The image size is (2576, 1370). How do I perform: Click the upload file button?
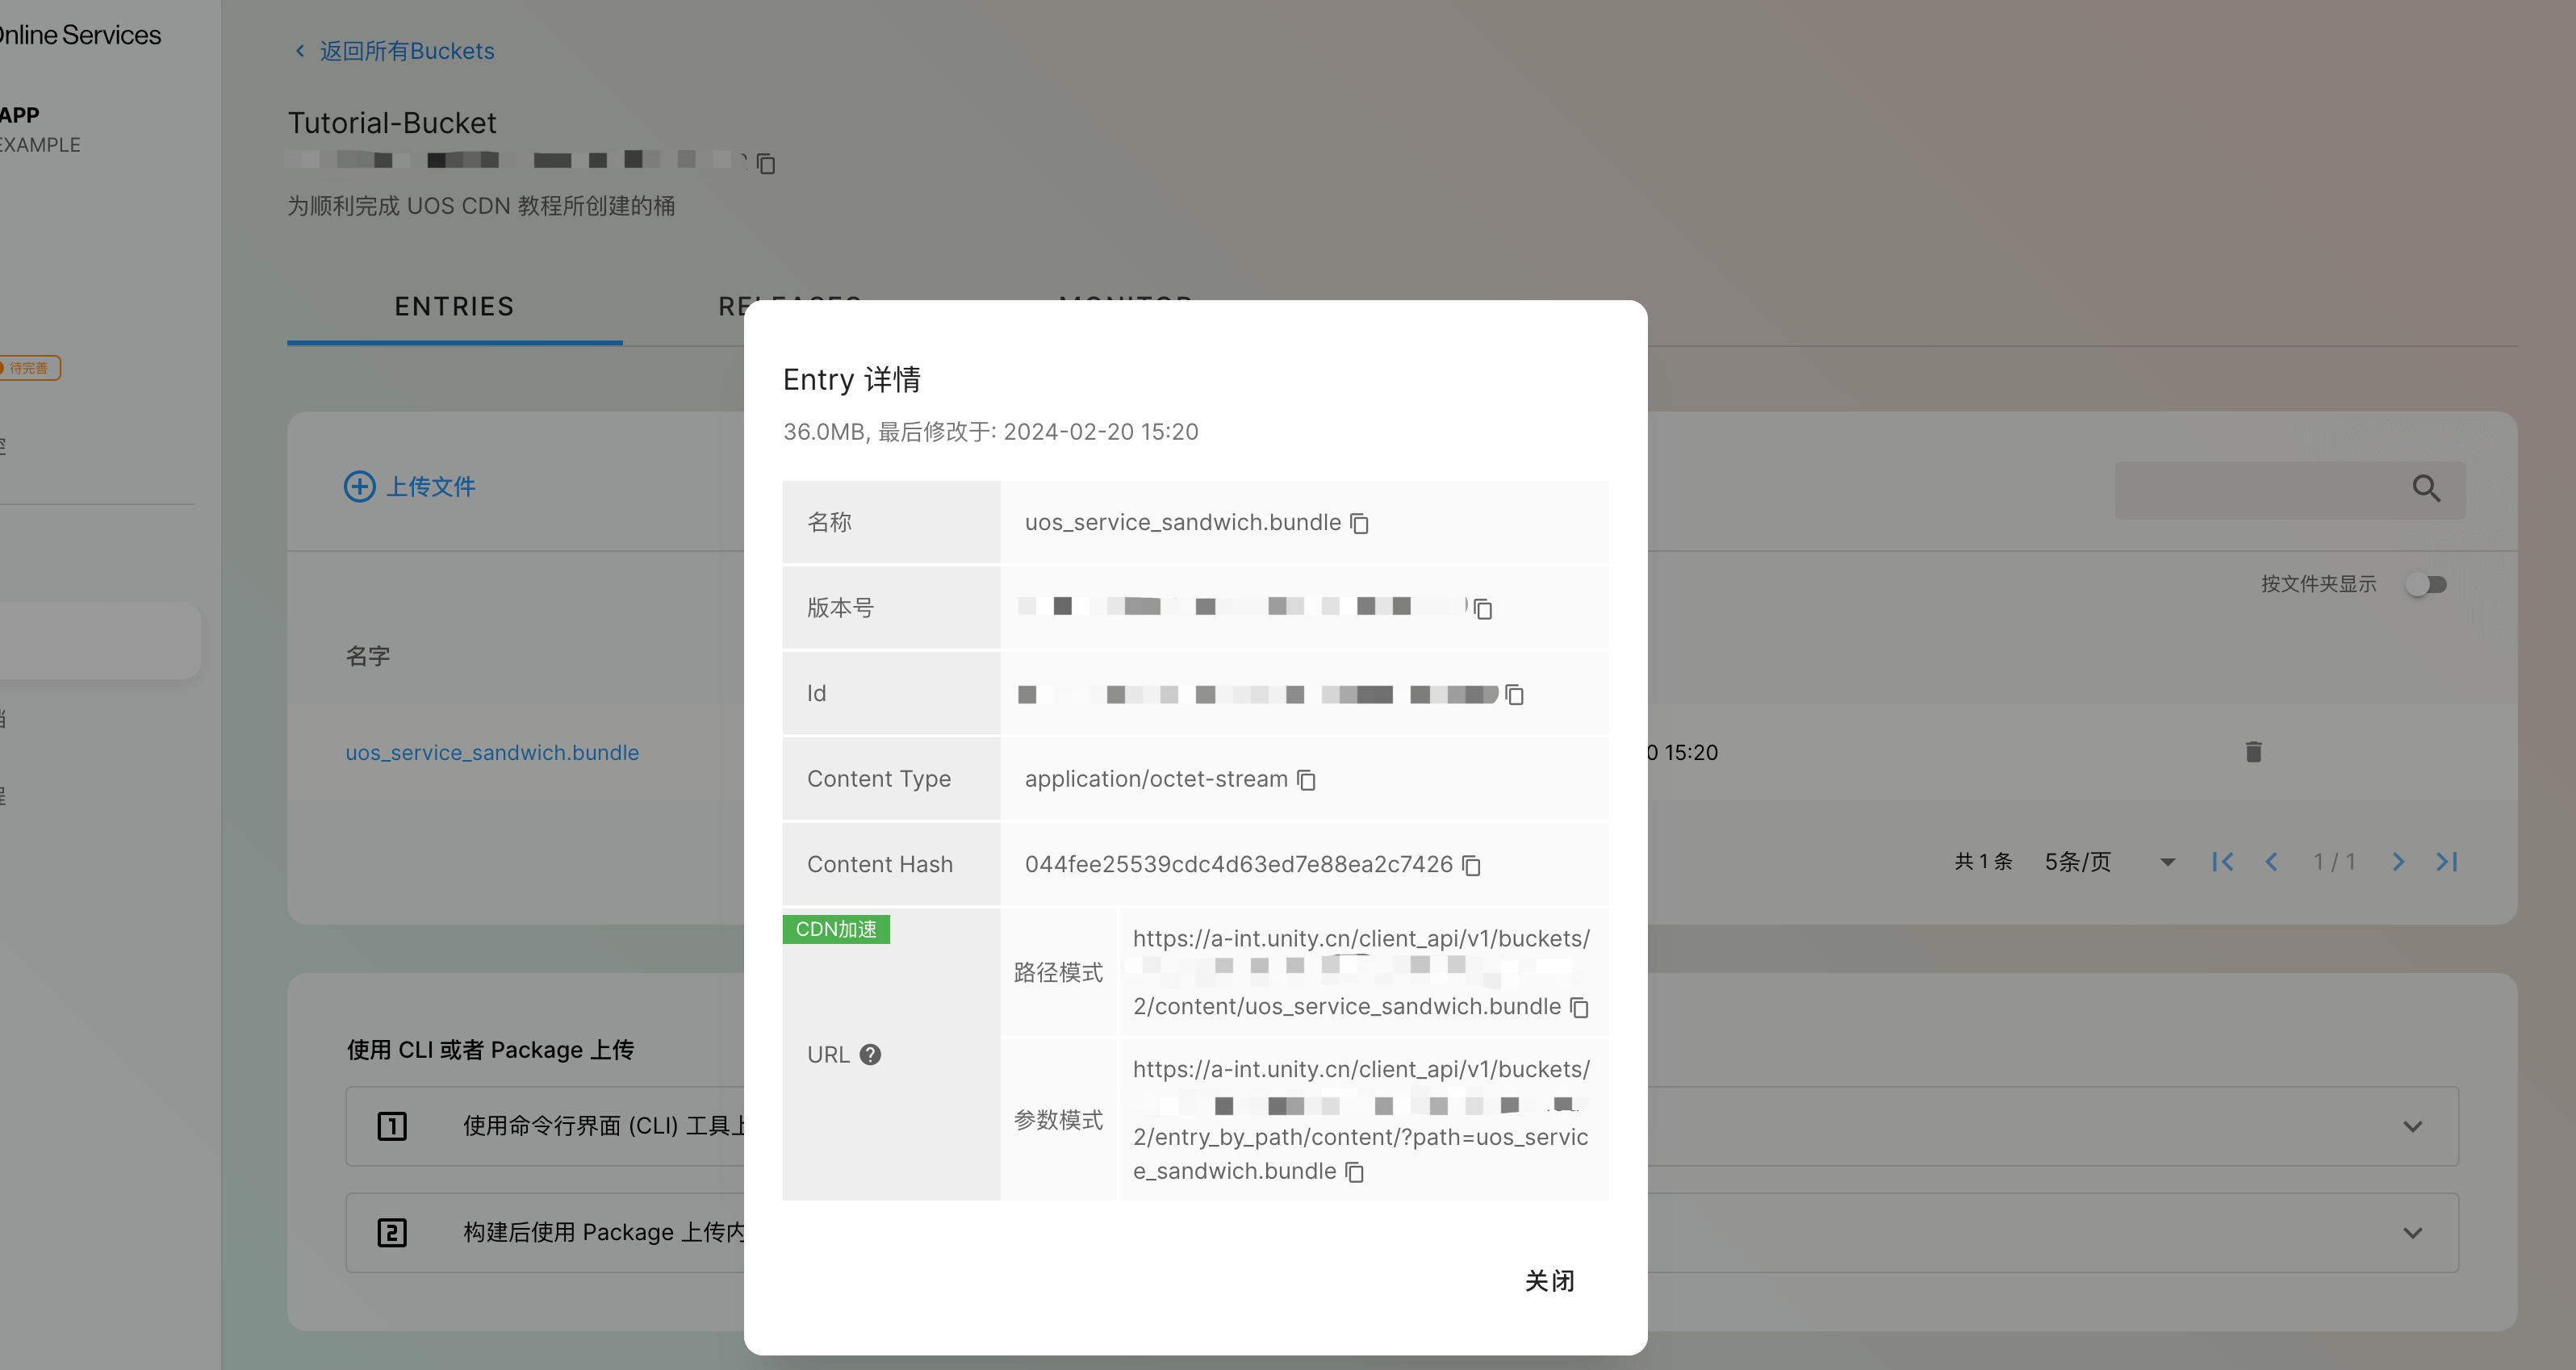pos(410,487)
